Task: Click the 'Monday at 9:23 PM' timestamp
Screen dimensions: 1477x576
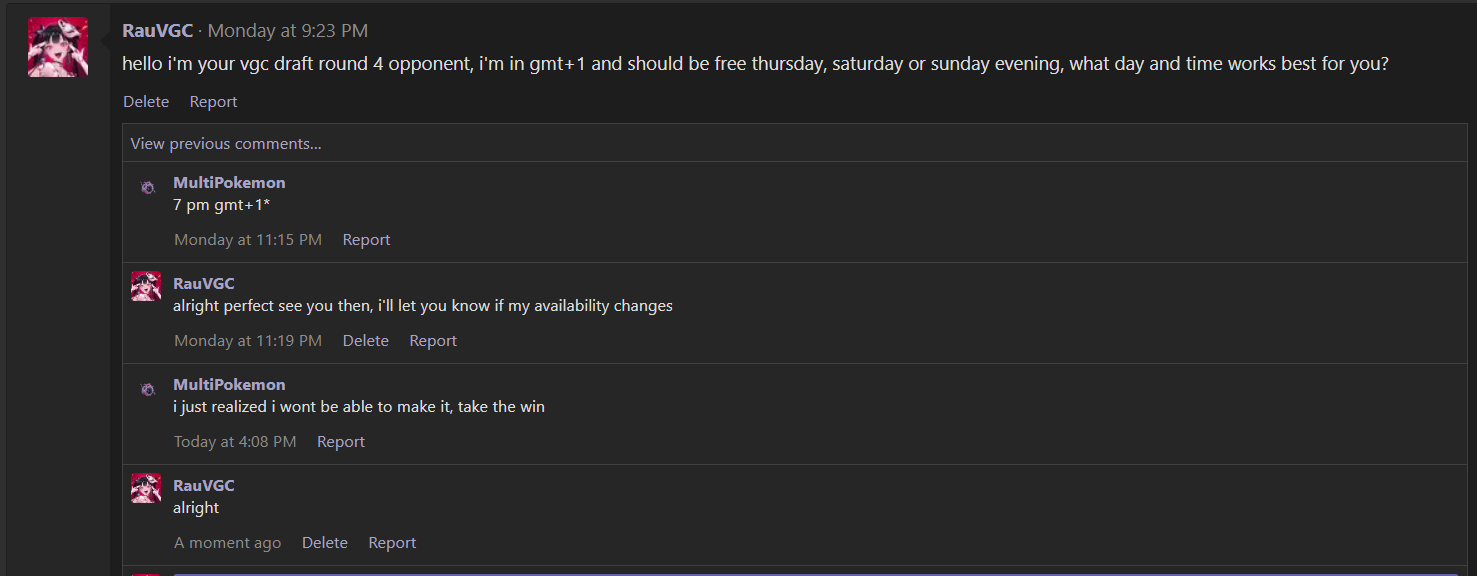Action: click(x=288, y=31)
